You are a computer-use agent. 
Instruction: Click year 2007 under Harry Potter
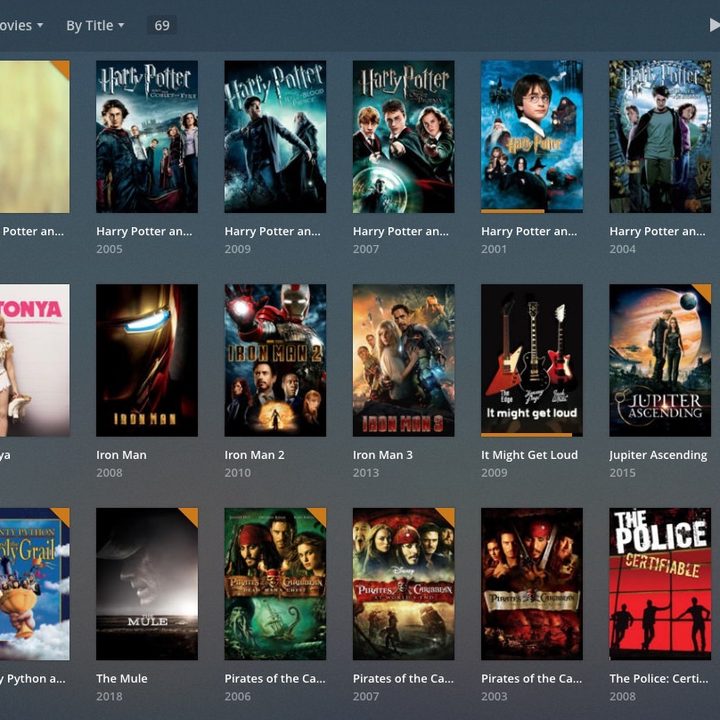[366, 249]
